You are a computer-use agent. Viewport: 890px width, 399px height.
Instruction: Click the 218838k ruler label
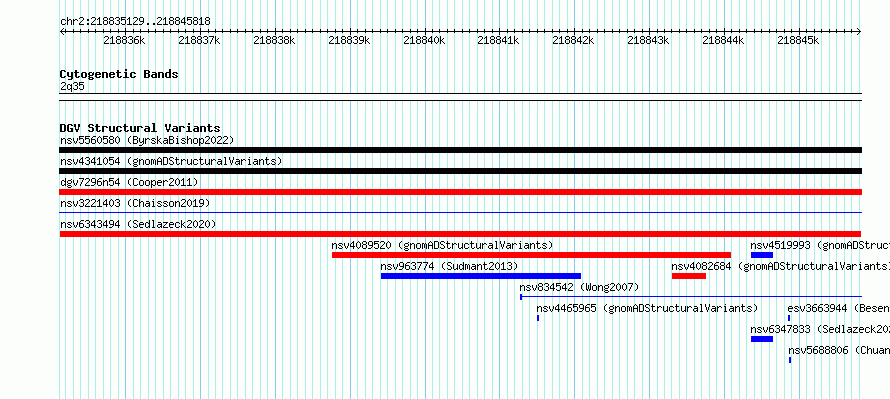pos(274,40)
